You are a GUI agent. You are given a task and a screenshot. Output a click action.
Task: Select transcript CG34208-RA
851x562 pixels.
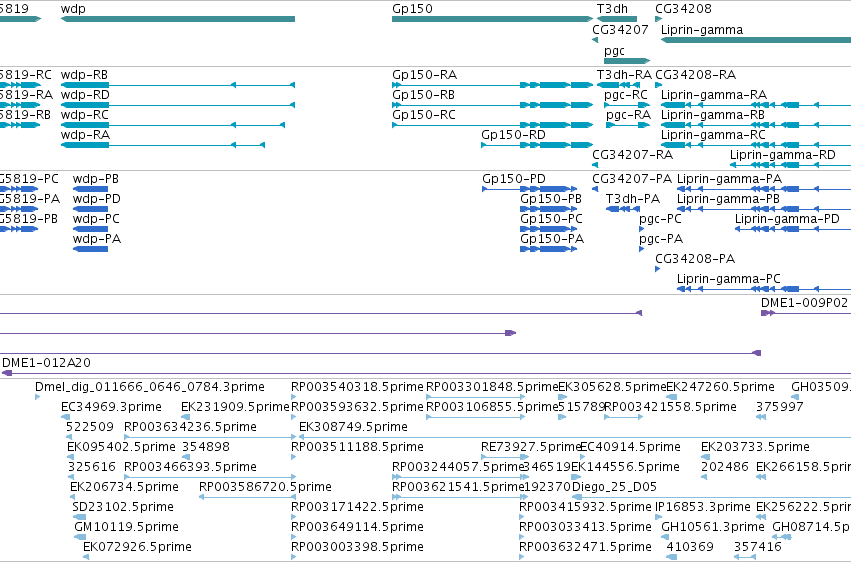(x=696, y=75)
